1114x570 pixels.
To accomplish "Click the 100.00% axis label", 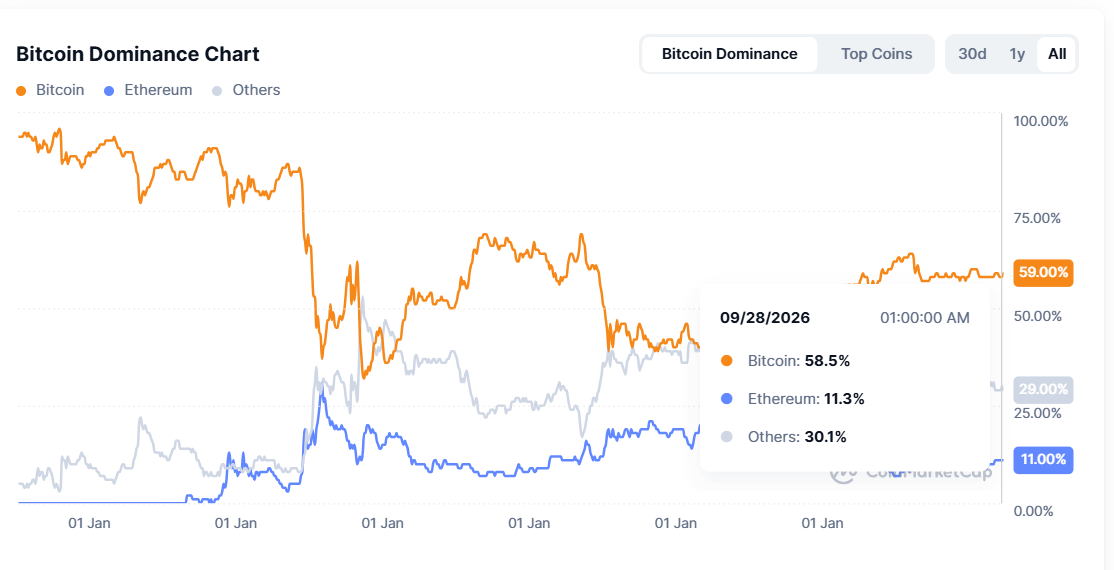I will point(1040,122).
